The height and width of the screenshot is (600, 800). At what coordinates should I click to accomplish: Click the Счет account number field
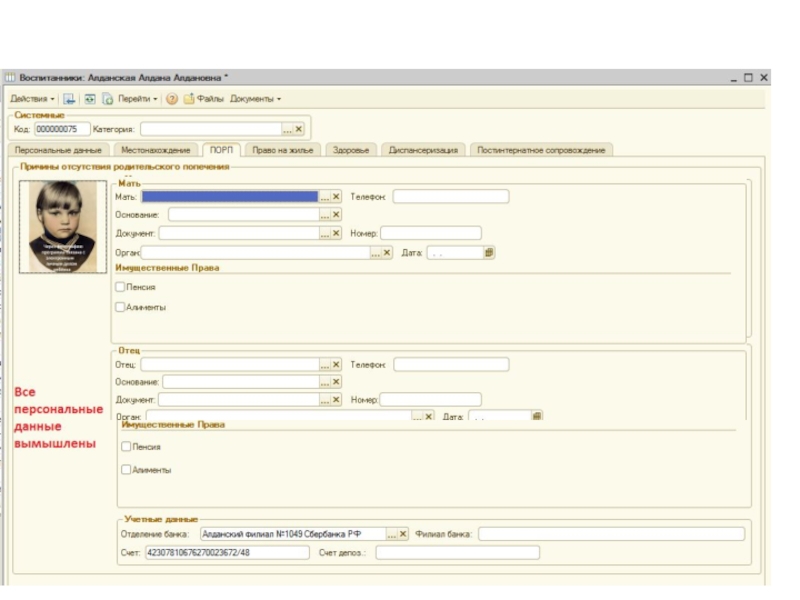click(x=228, y=553)
